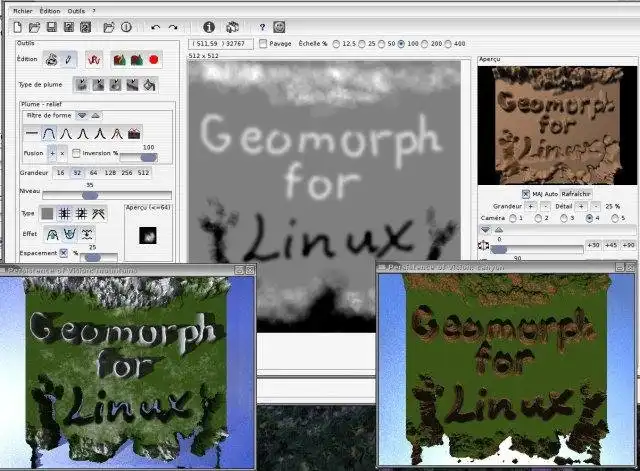
Task: Collapse filtre de forme with up arrow
Action: pyautogui.click(x=96, y=116)
